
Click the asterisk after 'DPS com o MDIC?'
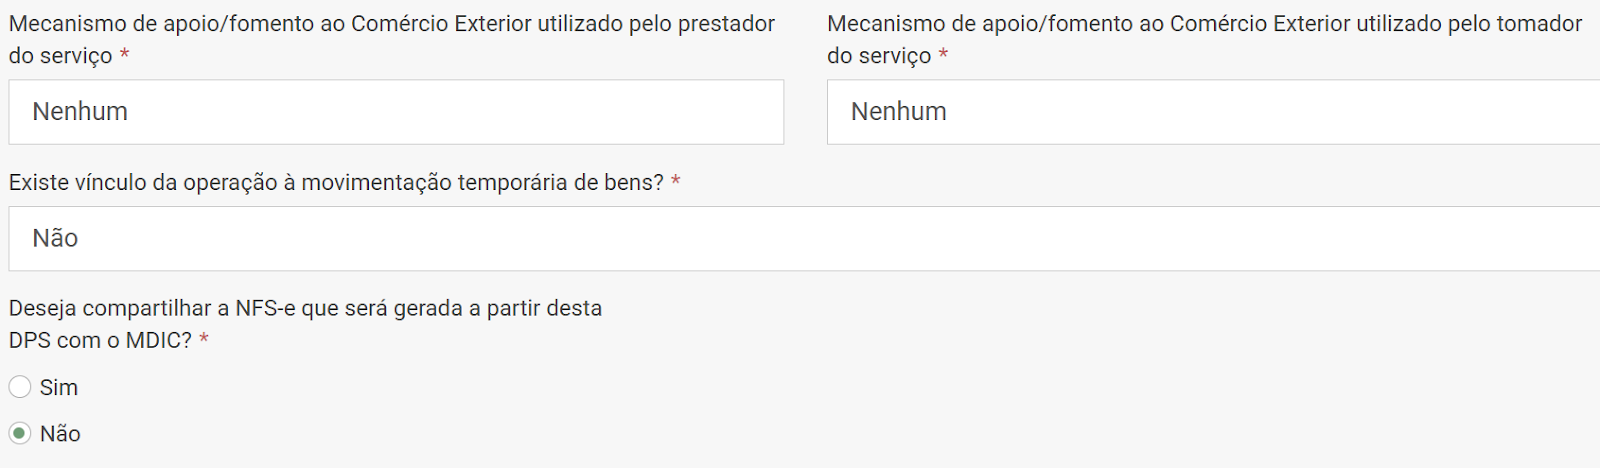tap(204, 340)
